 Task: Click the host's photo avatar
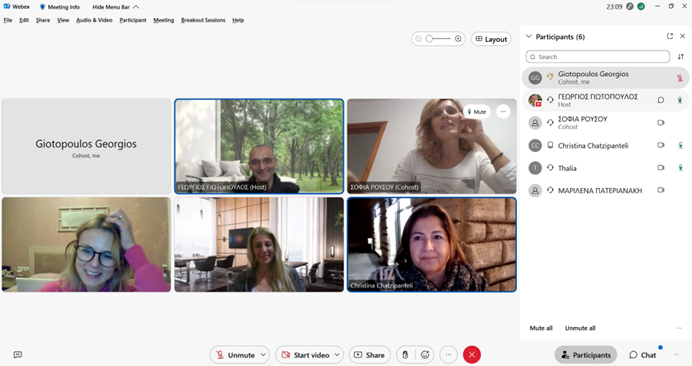(535, 100)
